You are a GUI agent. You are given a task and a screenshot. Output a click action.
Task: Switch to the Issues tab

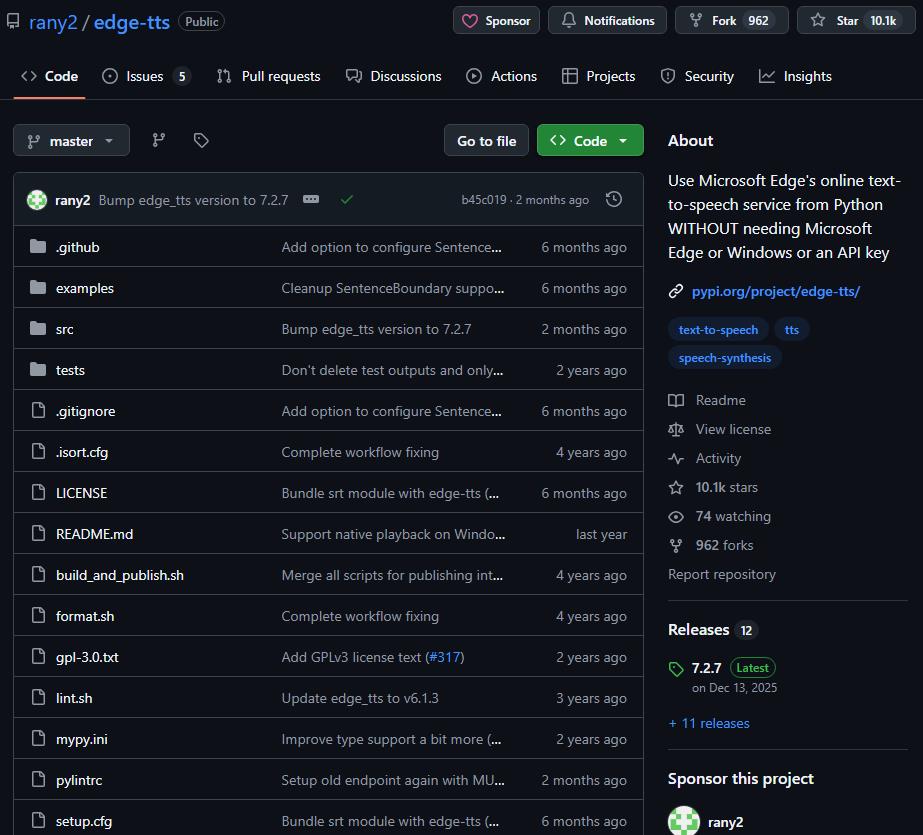pyautogui.click(x=144, y=76)
